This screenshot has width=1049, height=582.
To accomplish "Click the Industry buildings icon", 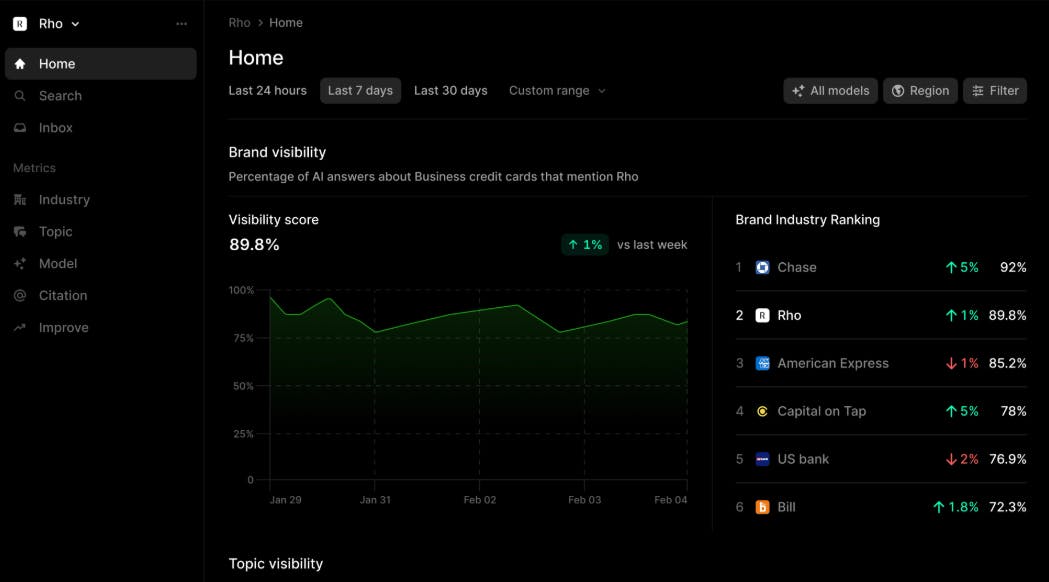I will pos(20,200).
